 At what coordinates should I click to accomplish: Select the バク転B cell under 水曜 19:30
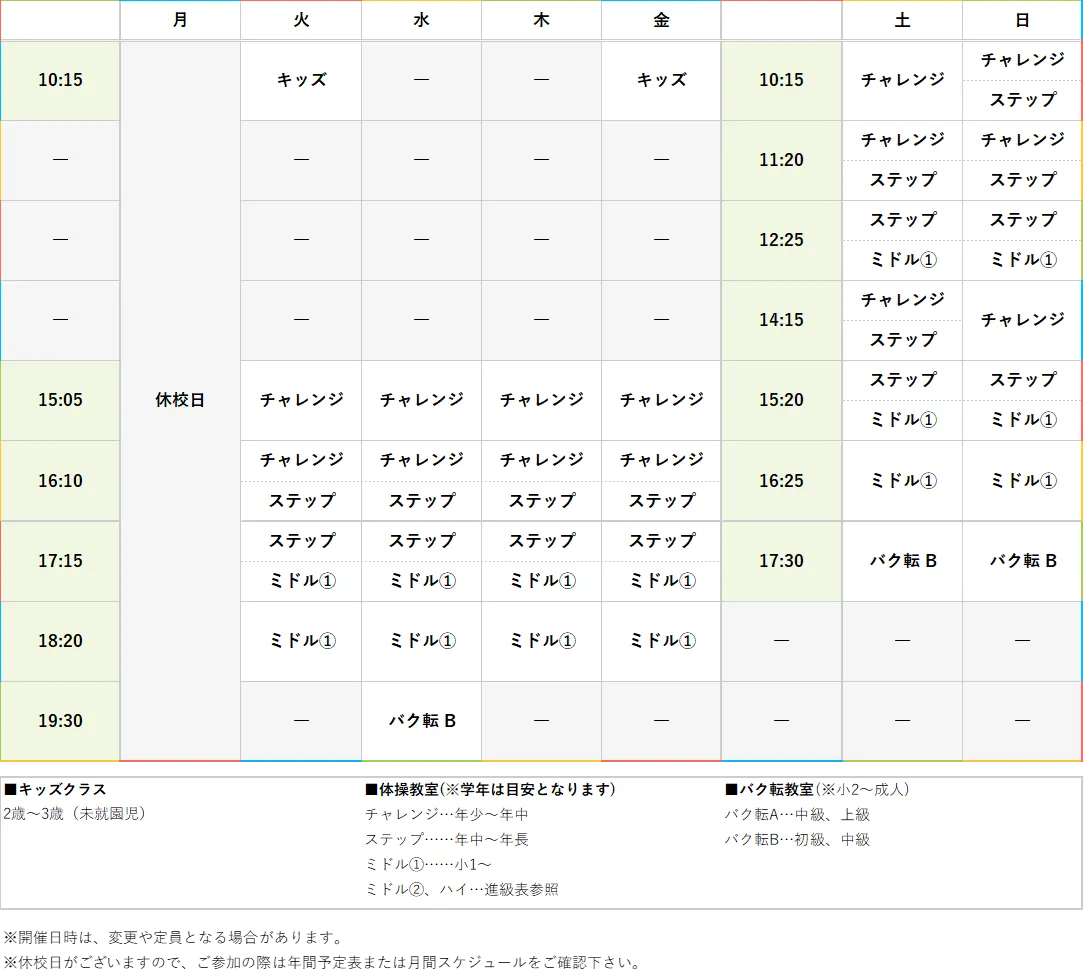[x=421, y=720]
